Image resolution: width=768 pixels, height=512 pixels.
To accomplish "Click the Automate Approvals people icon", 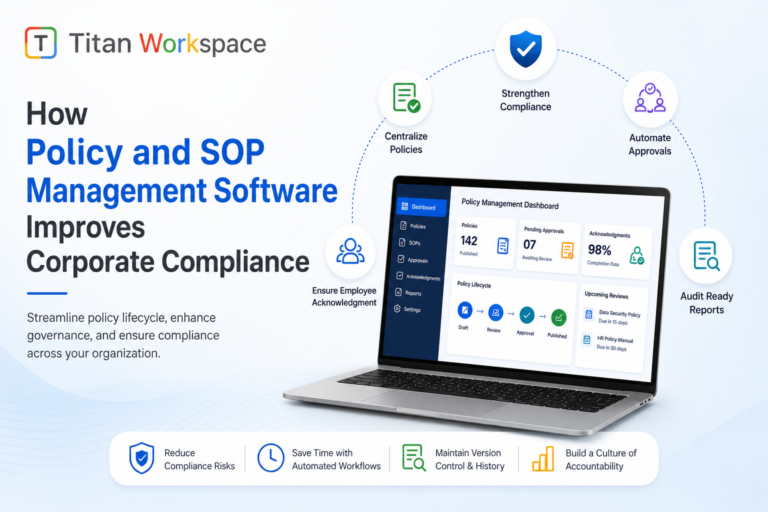I will click(650, 98).
